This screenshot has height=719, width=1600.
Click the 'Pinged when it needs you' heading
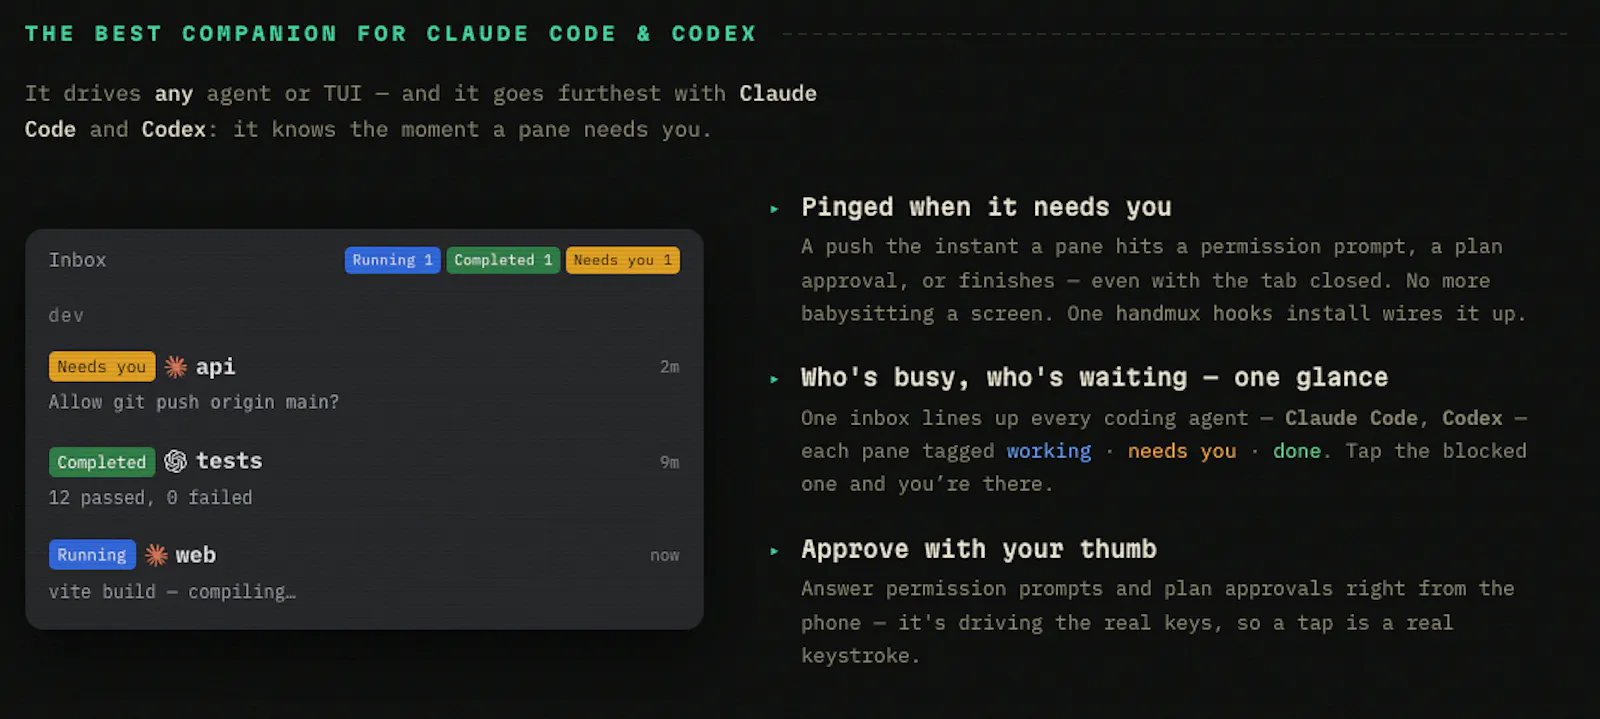pos(986,207)
